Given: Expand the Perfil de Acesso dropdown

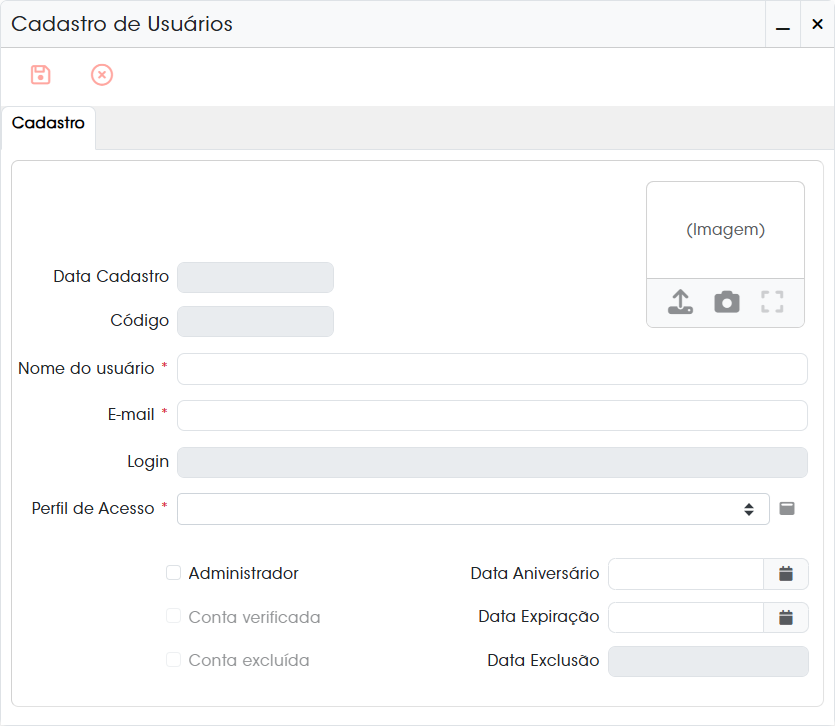Looking at the screenshot, I should click(x=473, y=509).
